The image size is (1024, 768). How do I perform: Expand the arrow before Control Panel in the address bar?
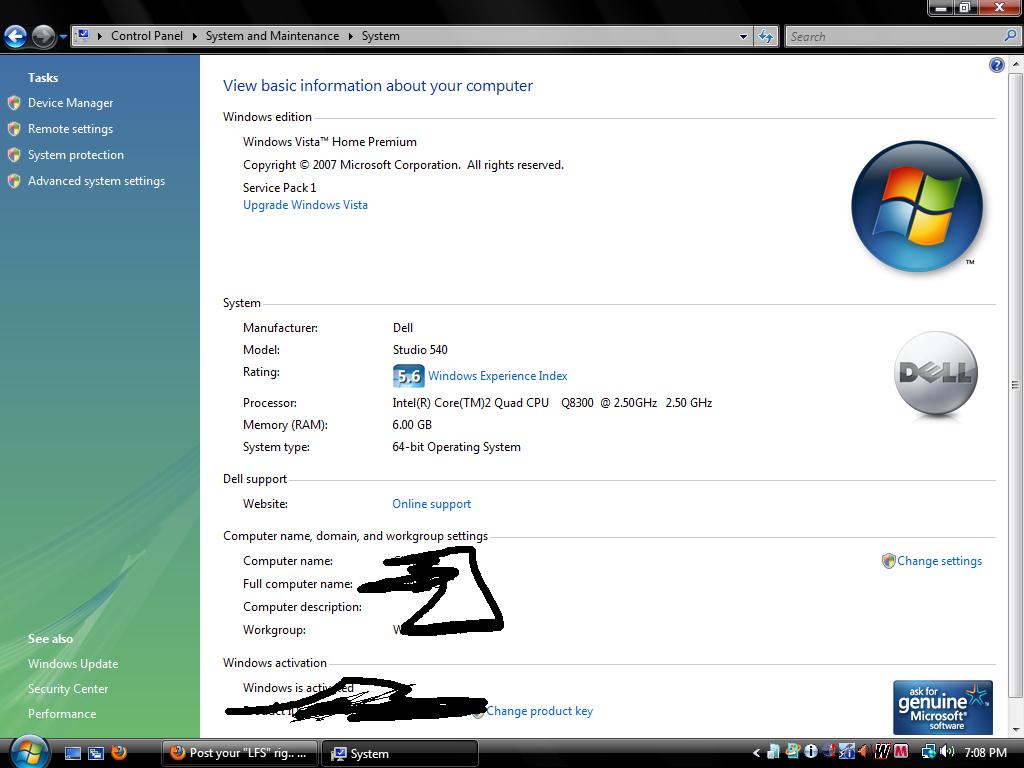[x=100, y=36]
